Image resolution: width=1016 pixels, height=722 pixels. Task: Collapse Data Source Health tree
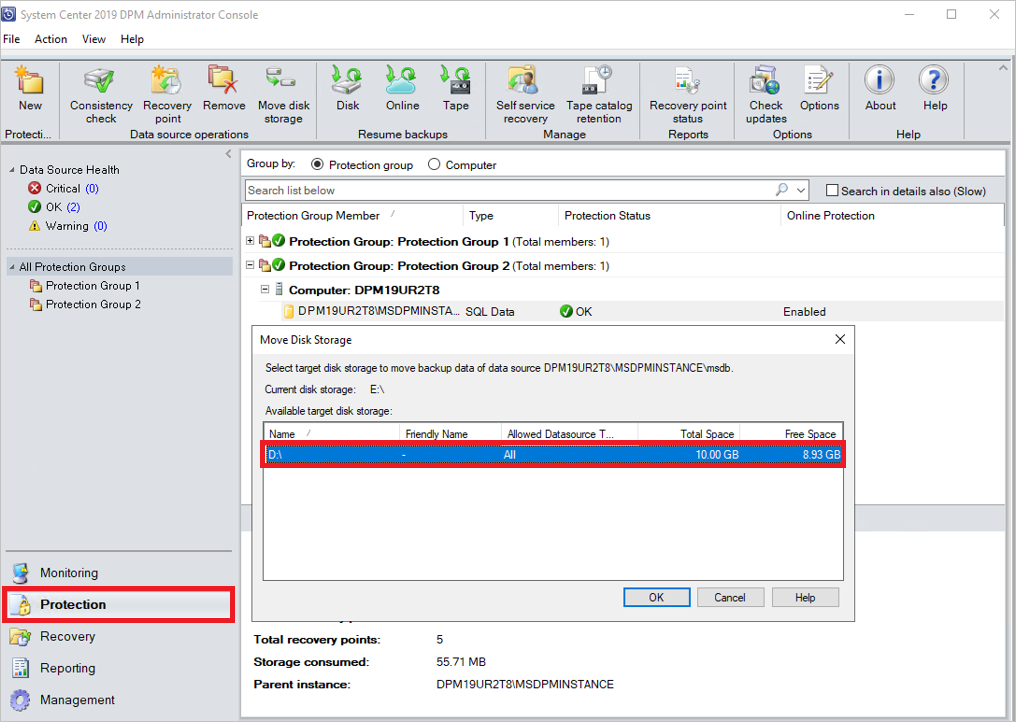12,170
